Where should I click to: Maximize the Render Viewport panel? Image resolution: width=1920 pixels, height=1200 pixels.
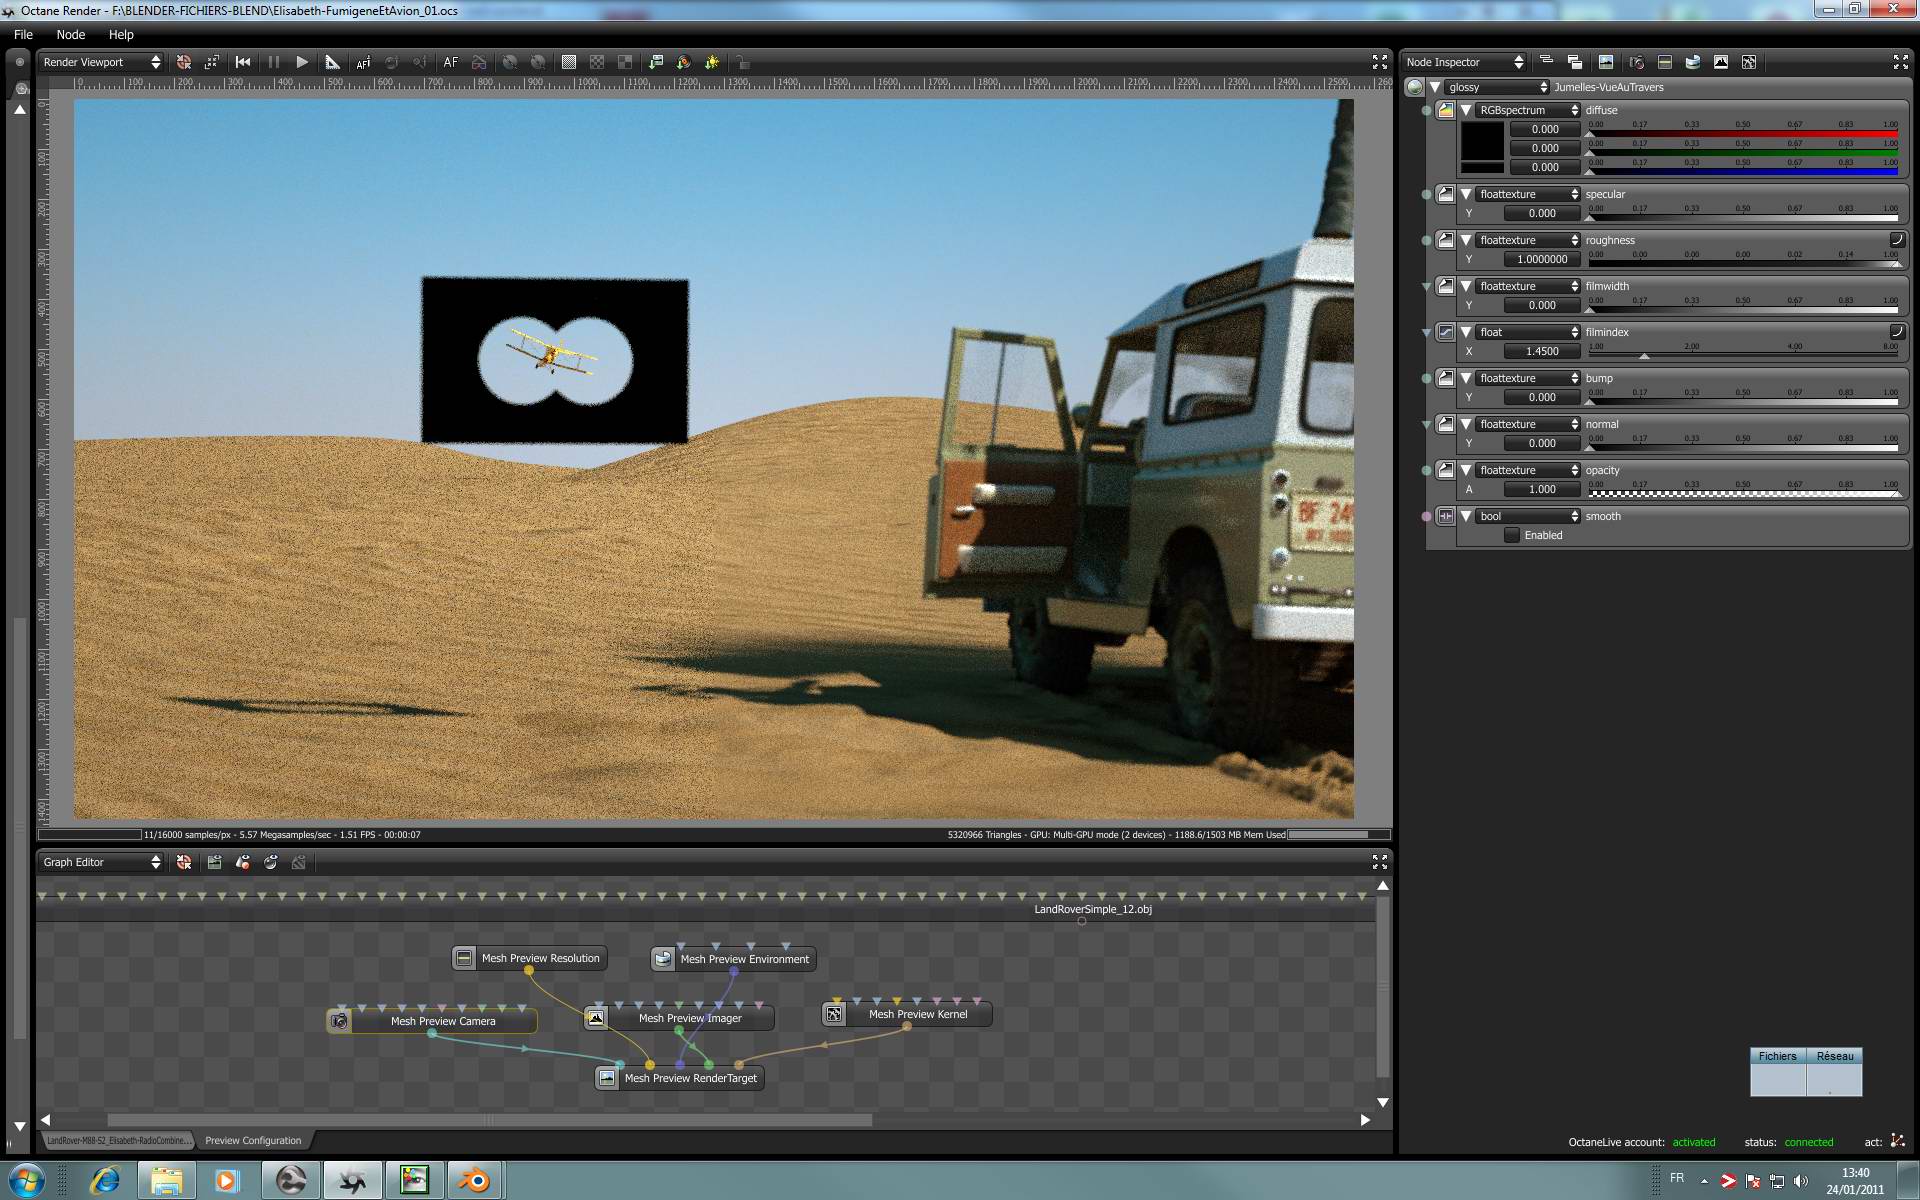tap(1380, 62)
